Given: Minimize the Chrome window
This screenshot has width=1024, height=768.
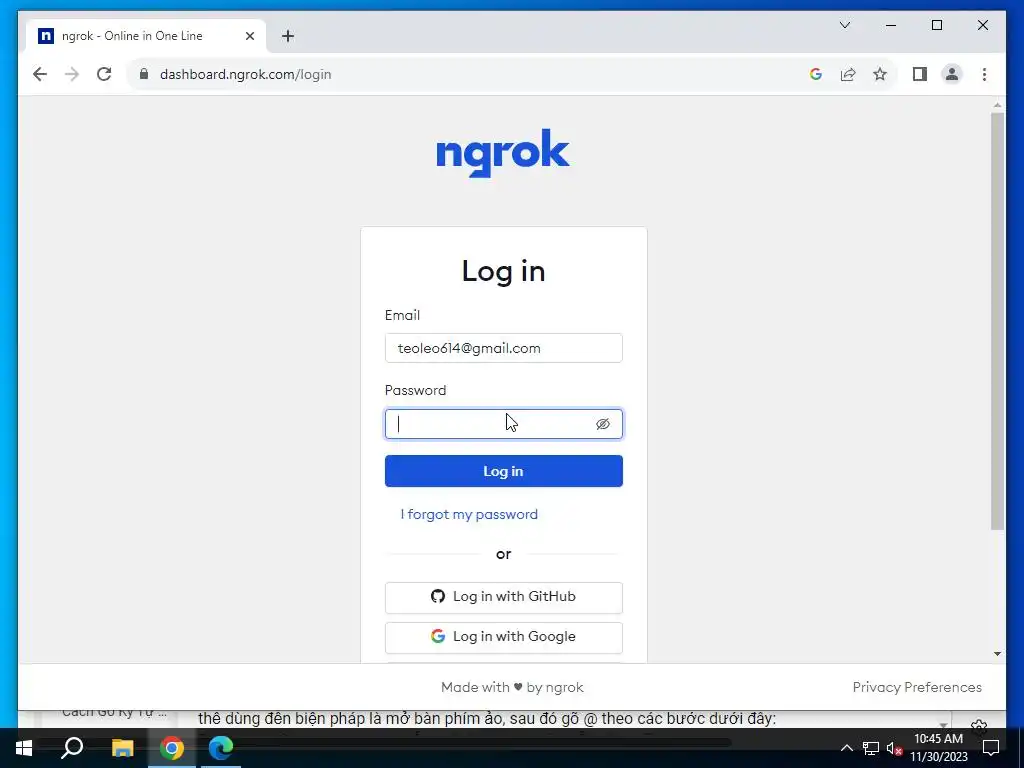Looking at the screenshot, I should 891,25.
